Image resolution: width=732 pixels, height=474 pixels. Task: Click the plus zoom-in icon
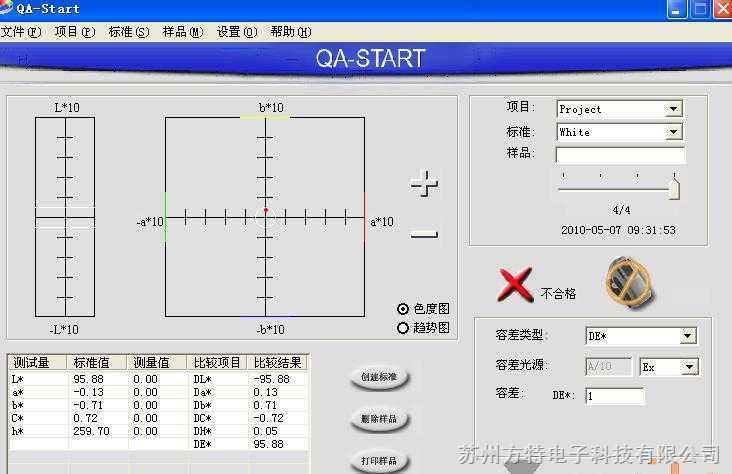point(424,183)
